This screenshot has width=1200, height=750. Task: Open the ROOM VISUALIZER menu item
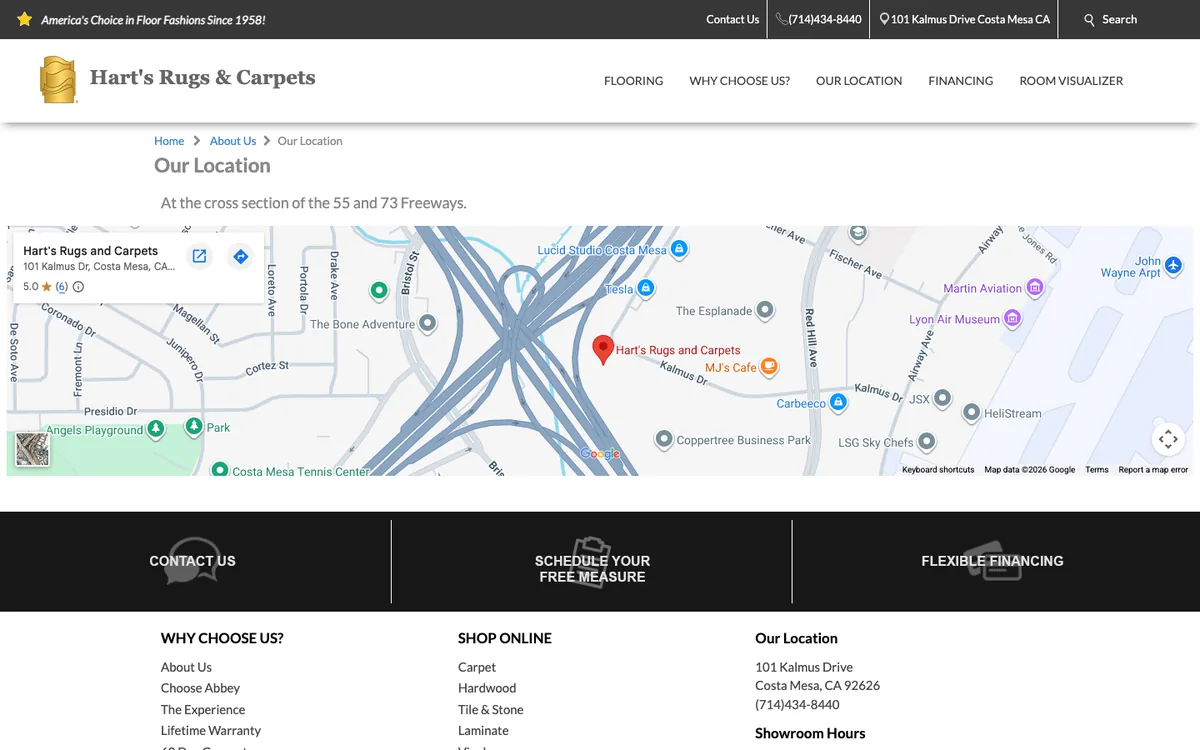pos(1071,81)
